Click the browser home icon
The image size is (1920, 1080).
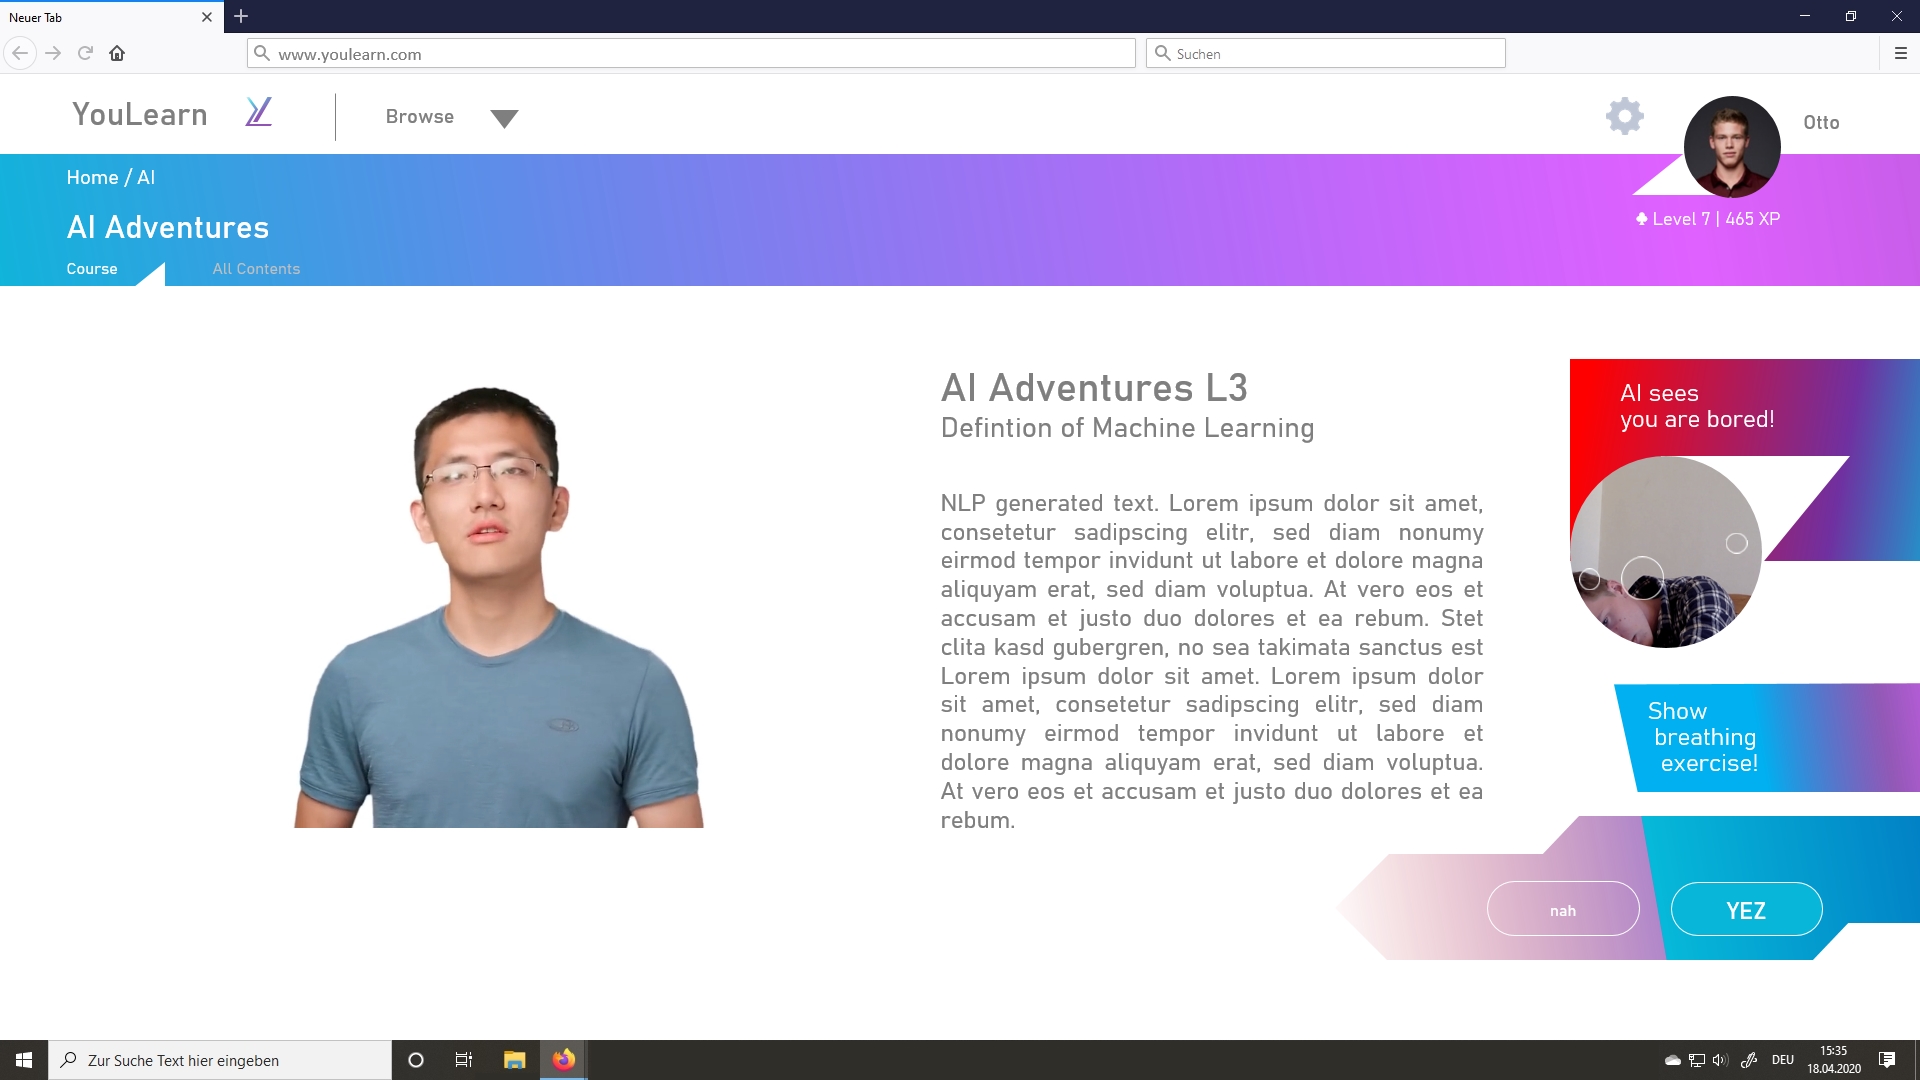[117, 54]
